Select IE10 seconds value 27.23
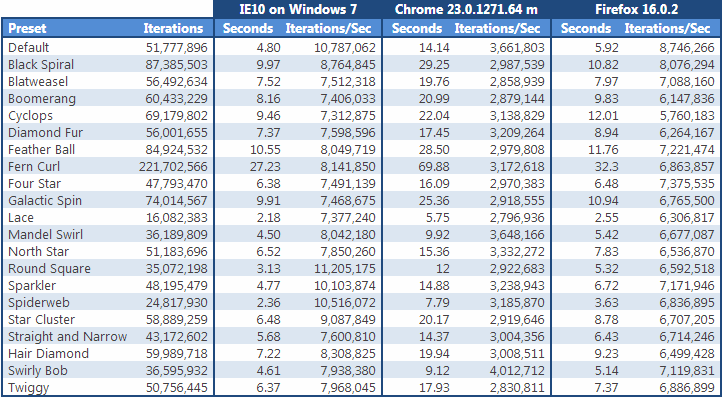Viewport: 723px width, 398px height. pos(265,166)
